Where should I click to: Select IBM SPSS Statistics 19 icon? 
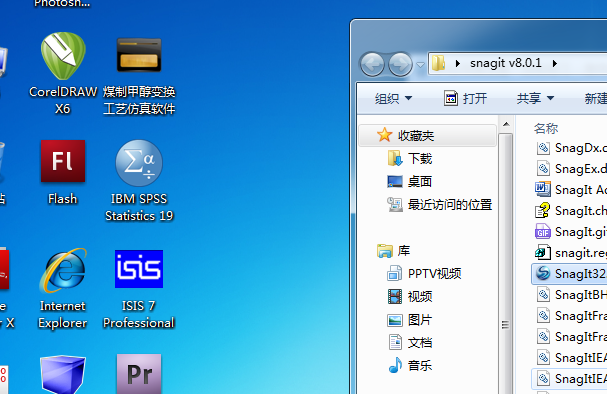coord(139,181)
